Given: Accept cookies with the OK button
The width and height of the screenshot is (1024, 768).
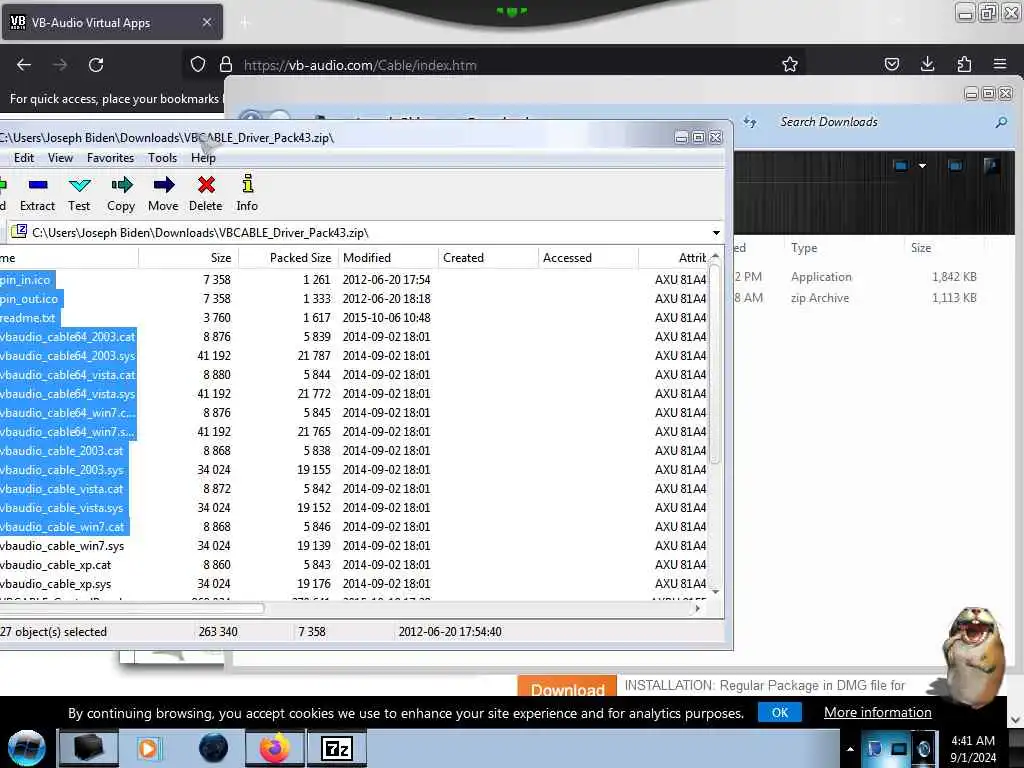Looking at the screenshot, I should pyautogui.click(x=780, y=712).
